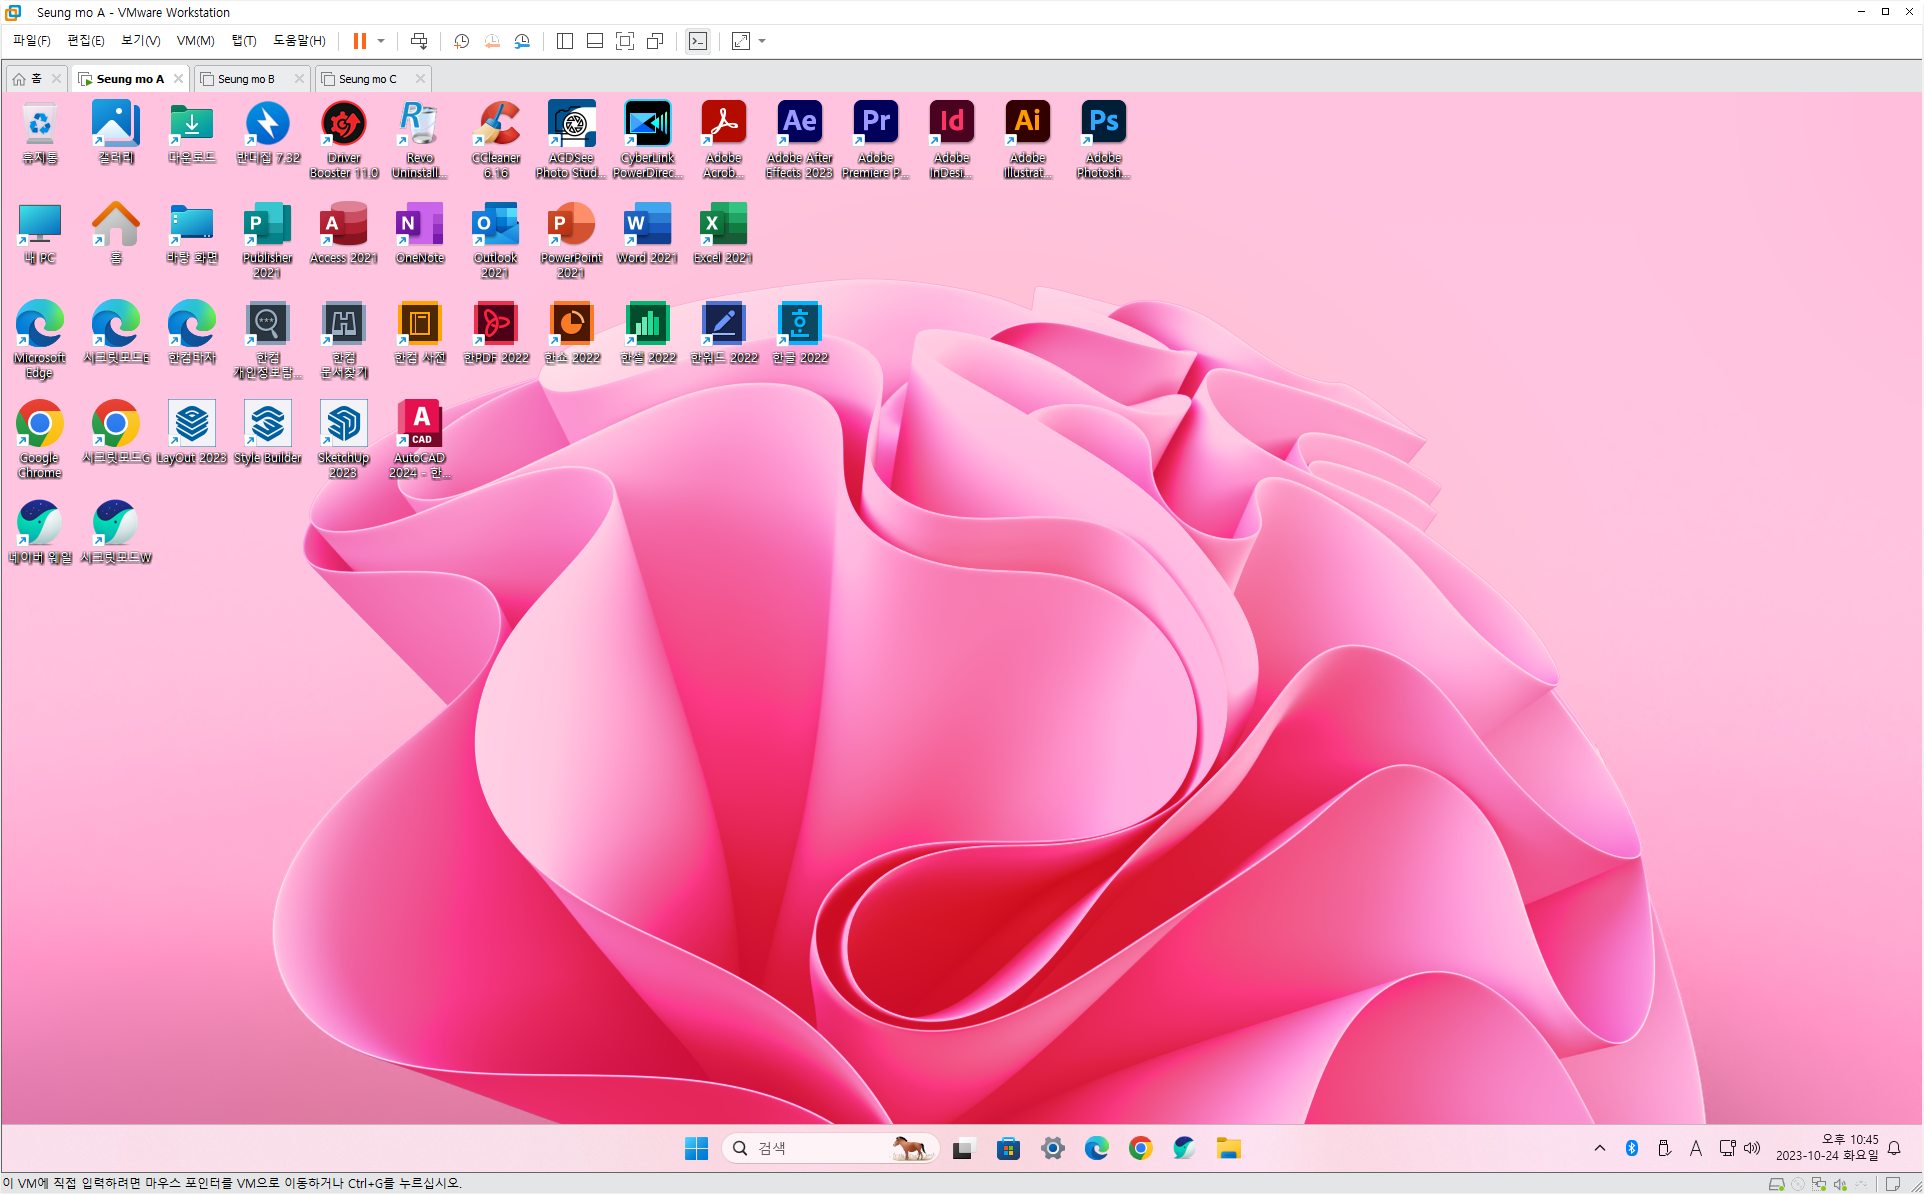Take a snapshot using the clock-plus icon
Image resolution: width=1924 pixels, height=1194 pixels.
(x=461, y=41)
